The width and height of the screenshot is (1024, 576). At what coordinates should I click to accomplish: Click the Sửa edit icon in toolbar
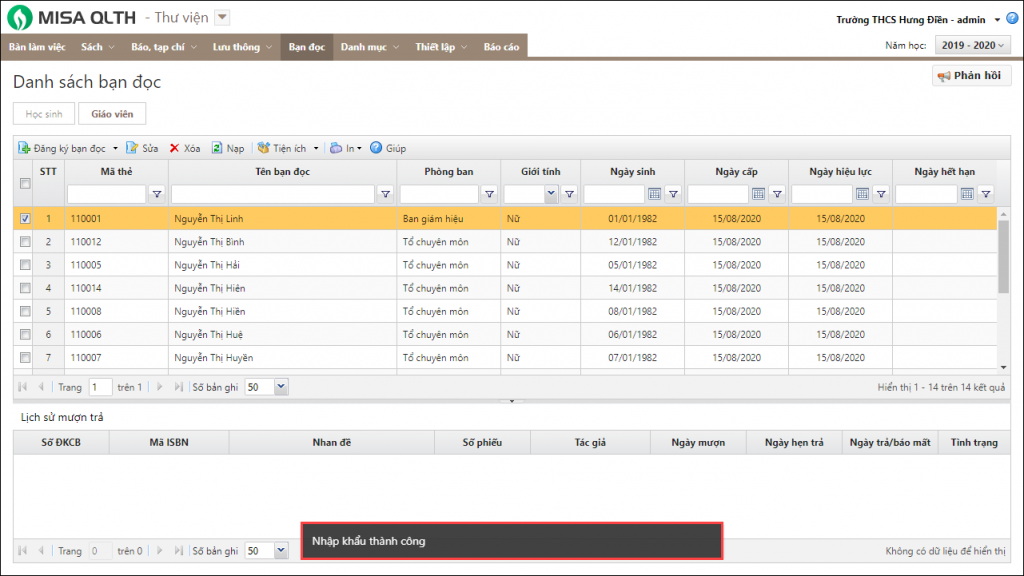(132, 148)
